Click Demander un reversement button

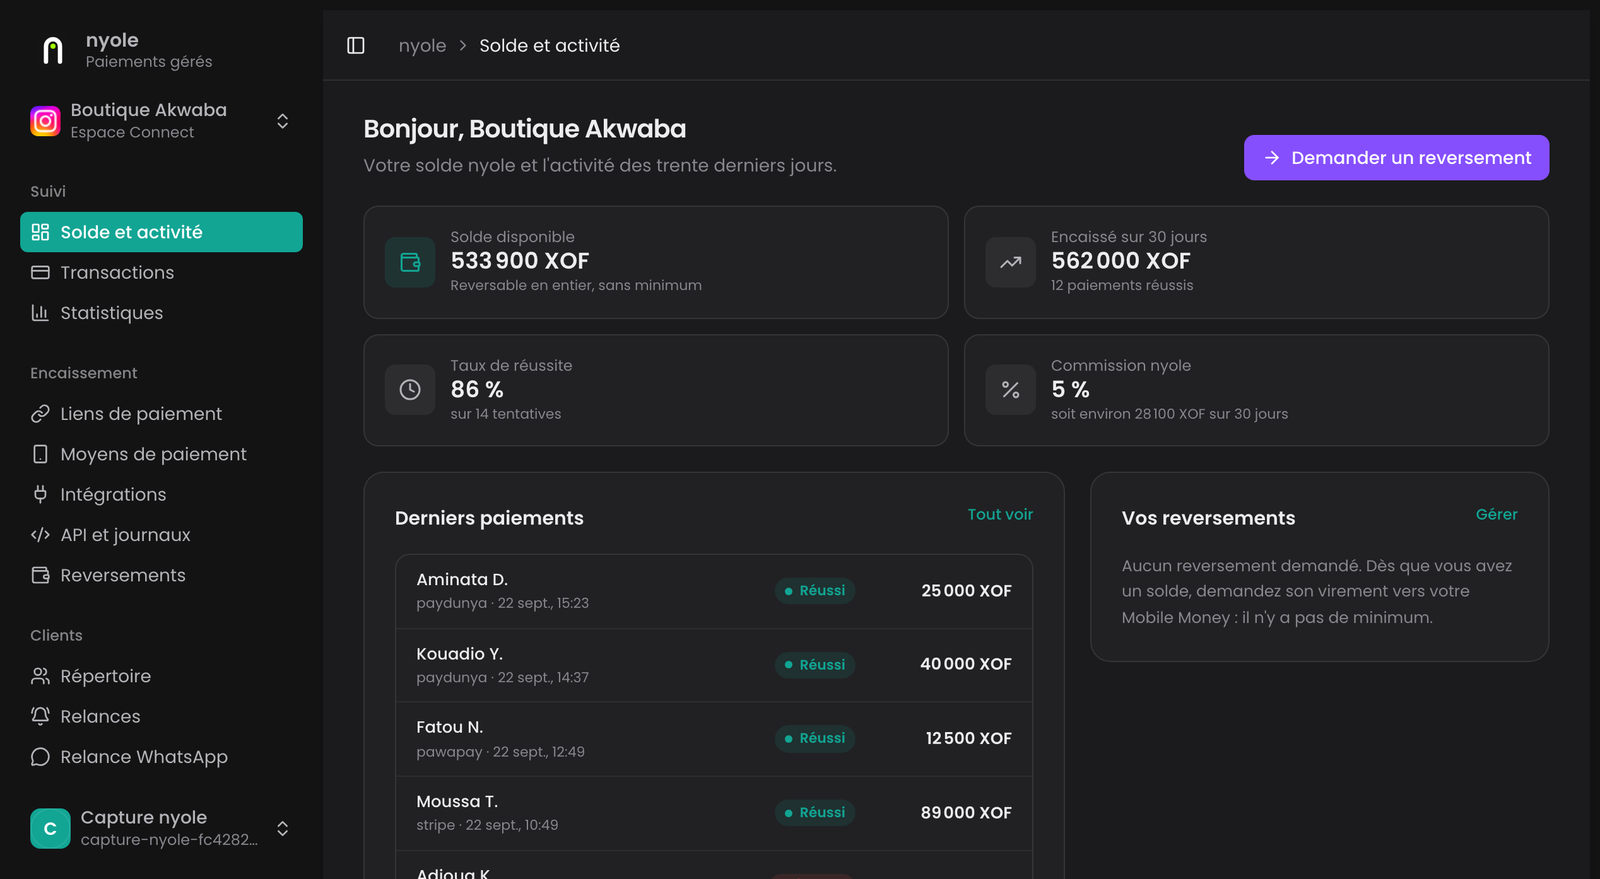click(1396, 158)
